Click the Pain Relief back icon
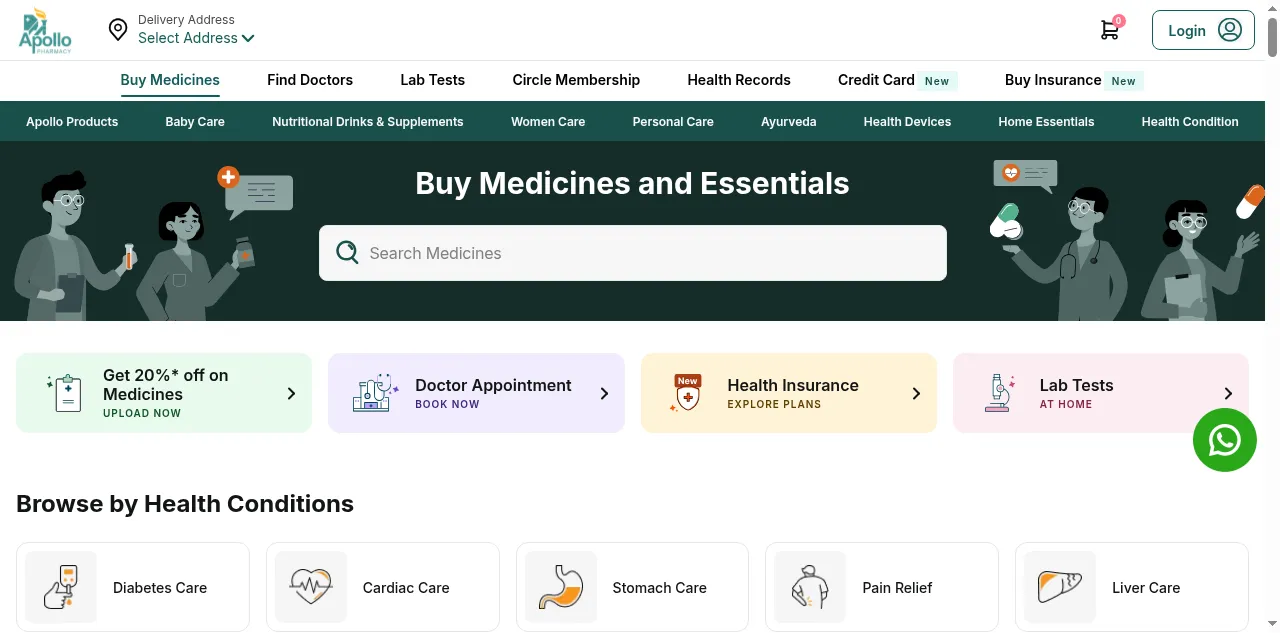 click(809, 587)
